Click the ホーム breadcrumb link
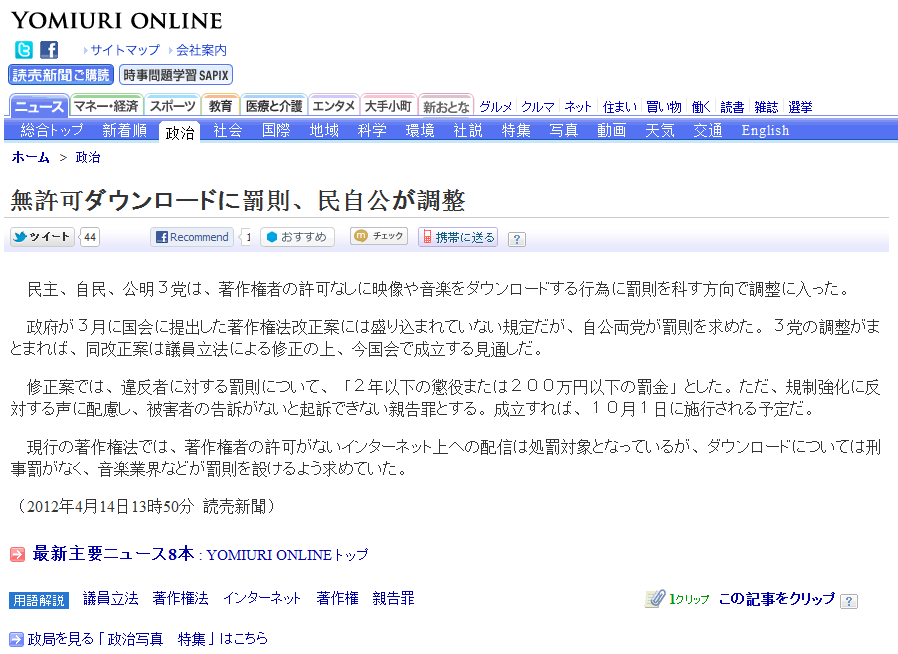 click(30, 157)
